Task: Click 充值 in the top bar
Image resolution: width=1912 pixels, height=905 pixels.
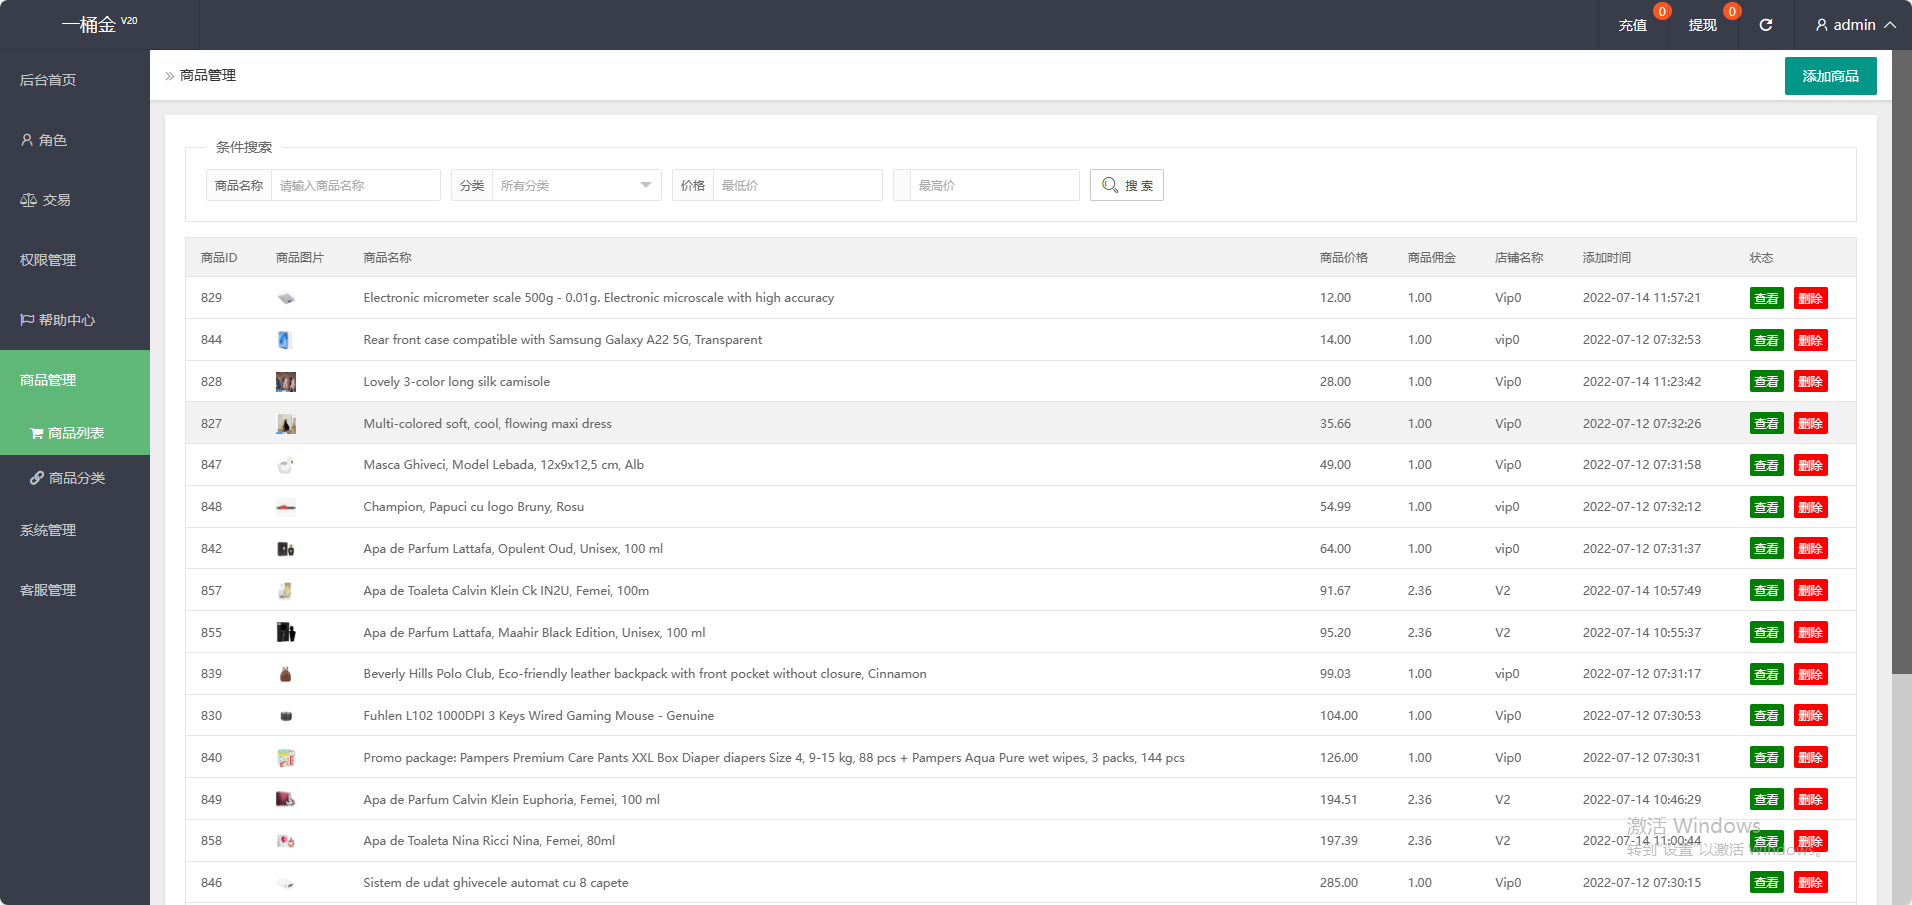Action: 1632,25
